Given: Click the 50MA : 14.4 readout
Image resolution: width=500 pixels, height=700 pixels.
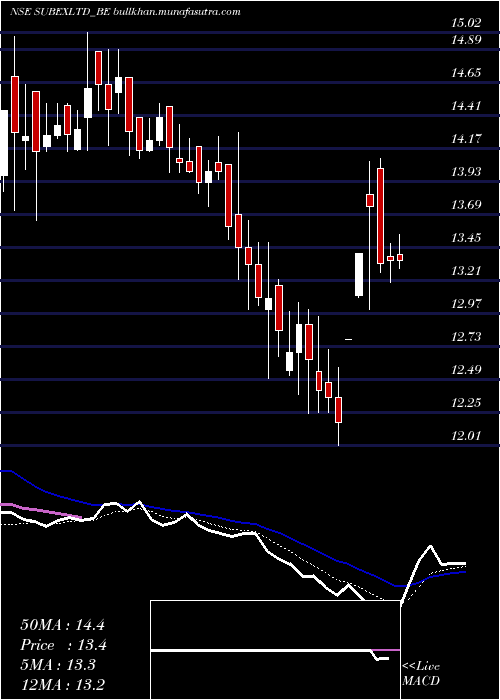Looking at the screenshot, I should click(x=62, y=625).
